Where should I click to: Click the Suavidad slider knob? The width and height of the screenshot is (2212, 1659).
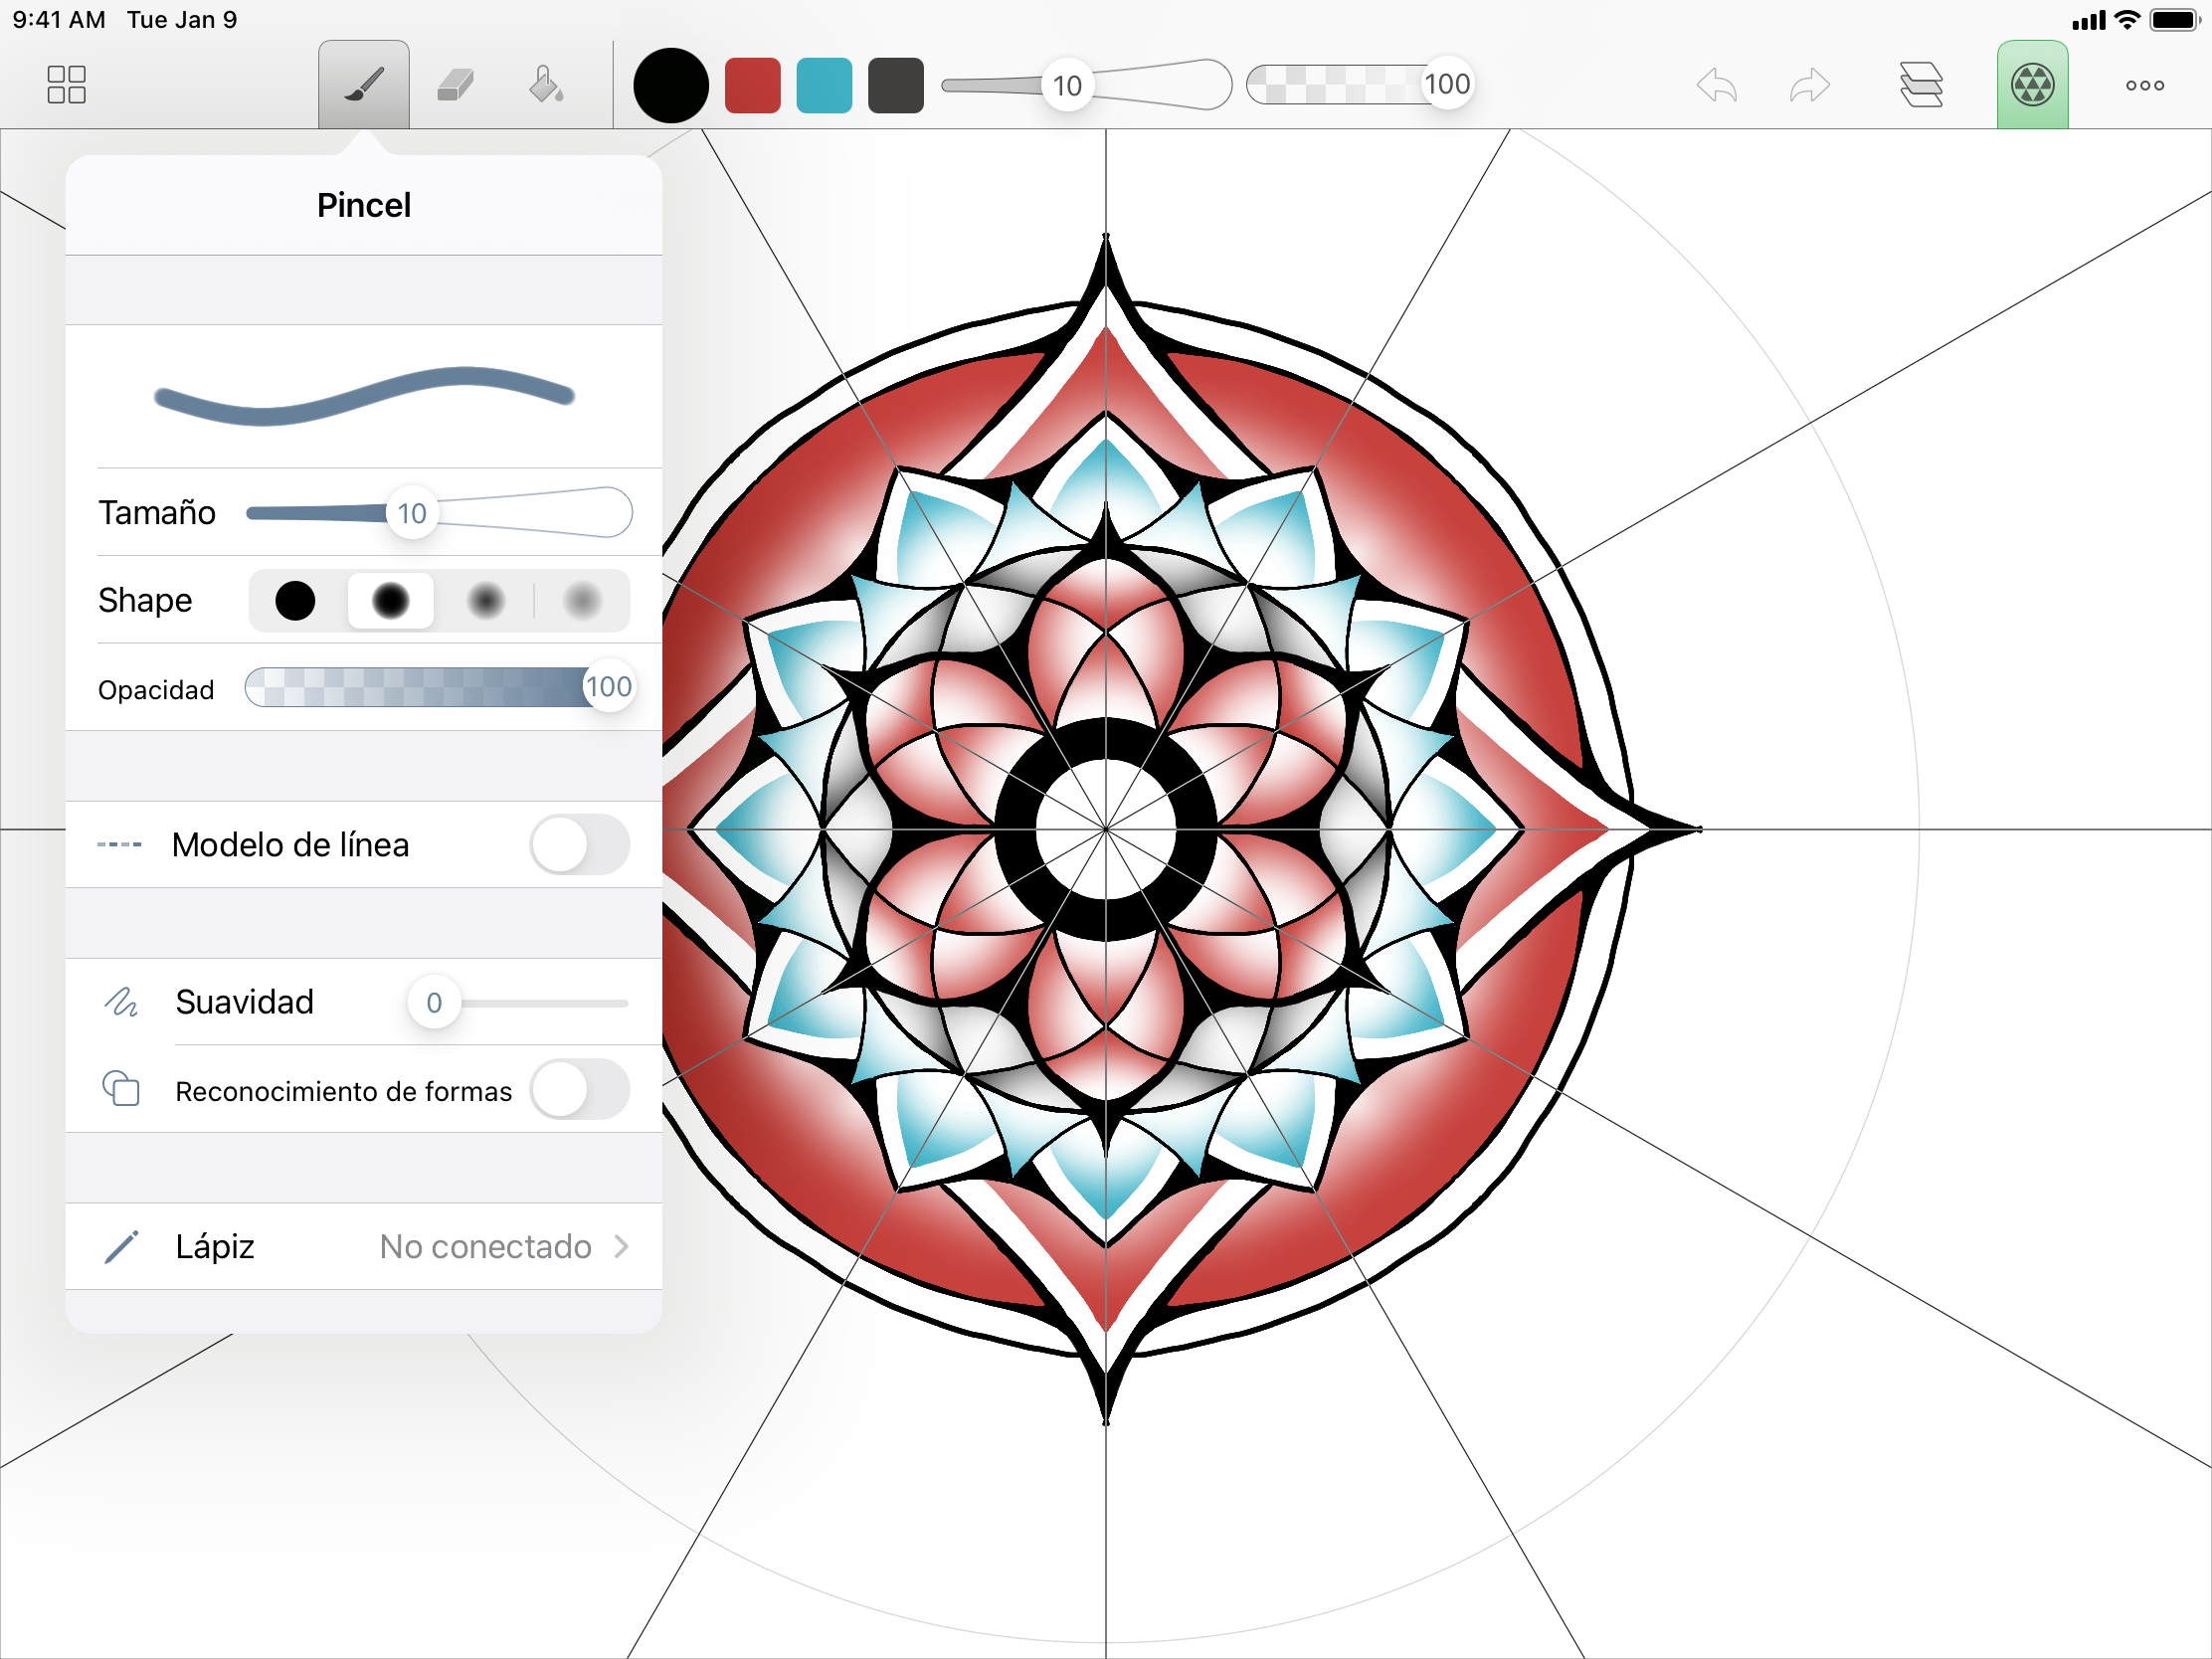click(x=434, y=1003)
